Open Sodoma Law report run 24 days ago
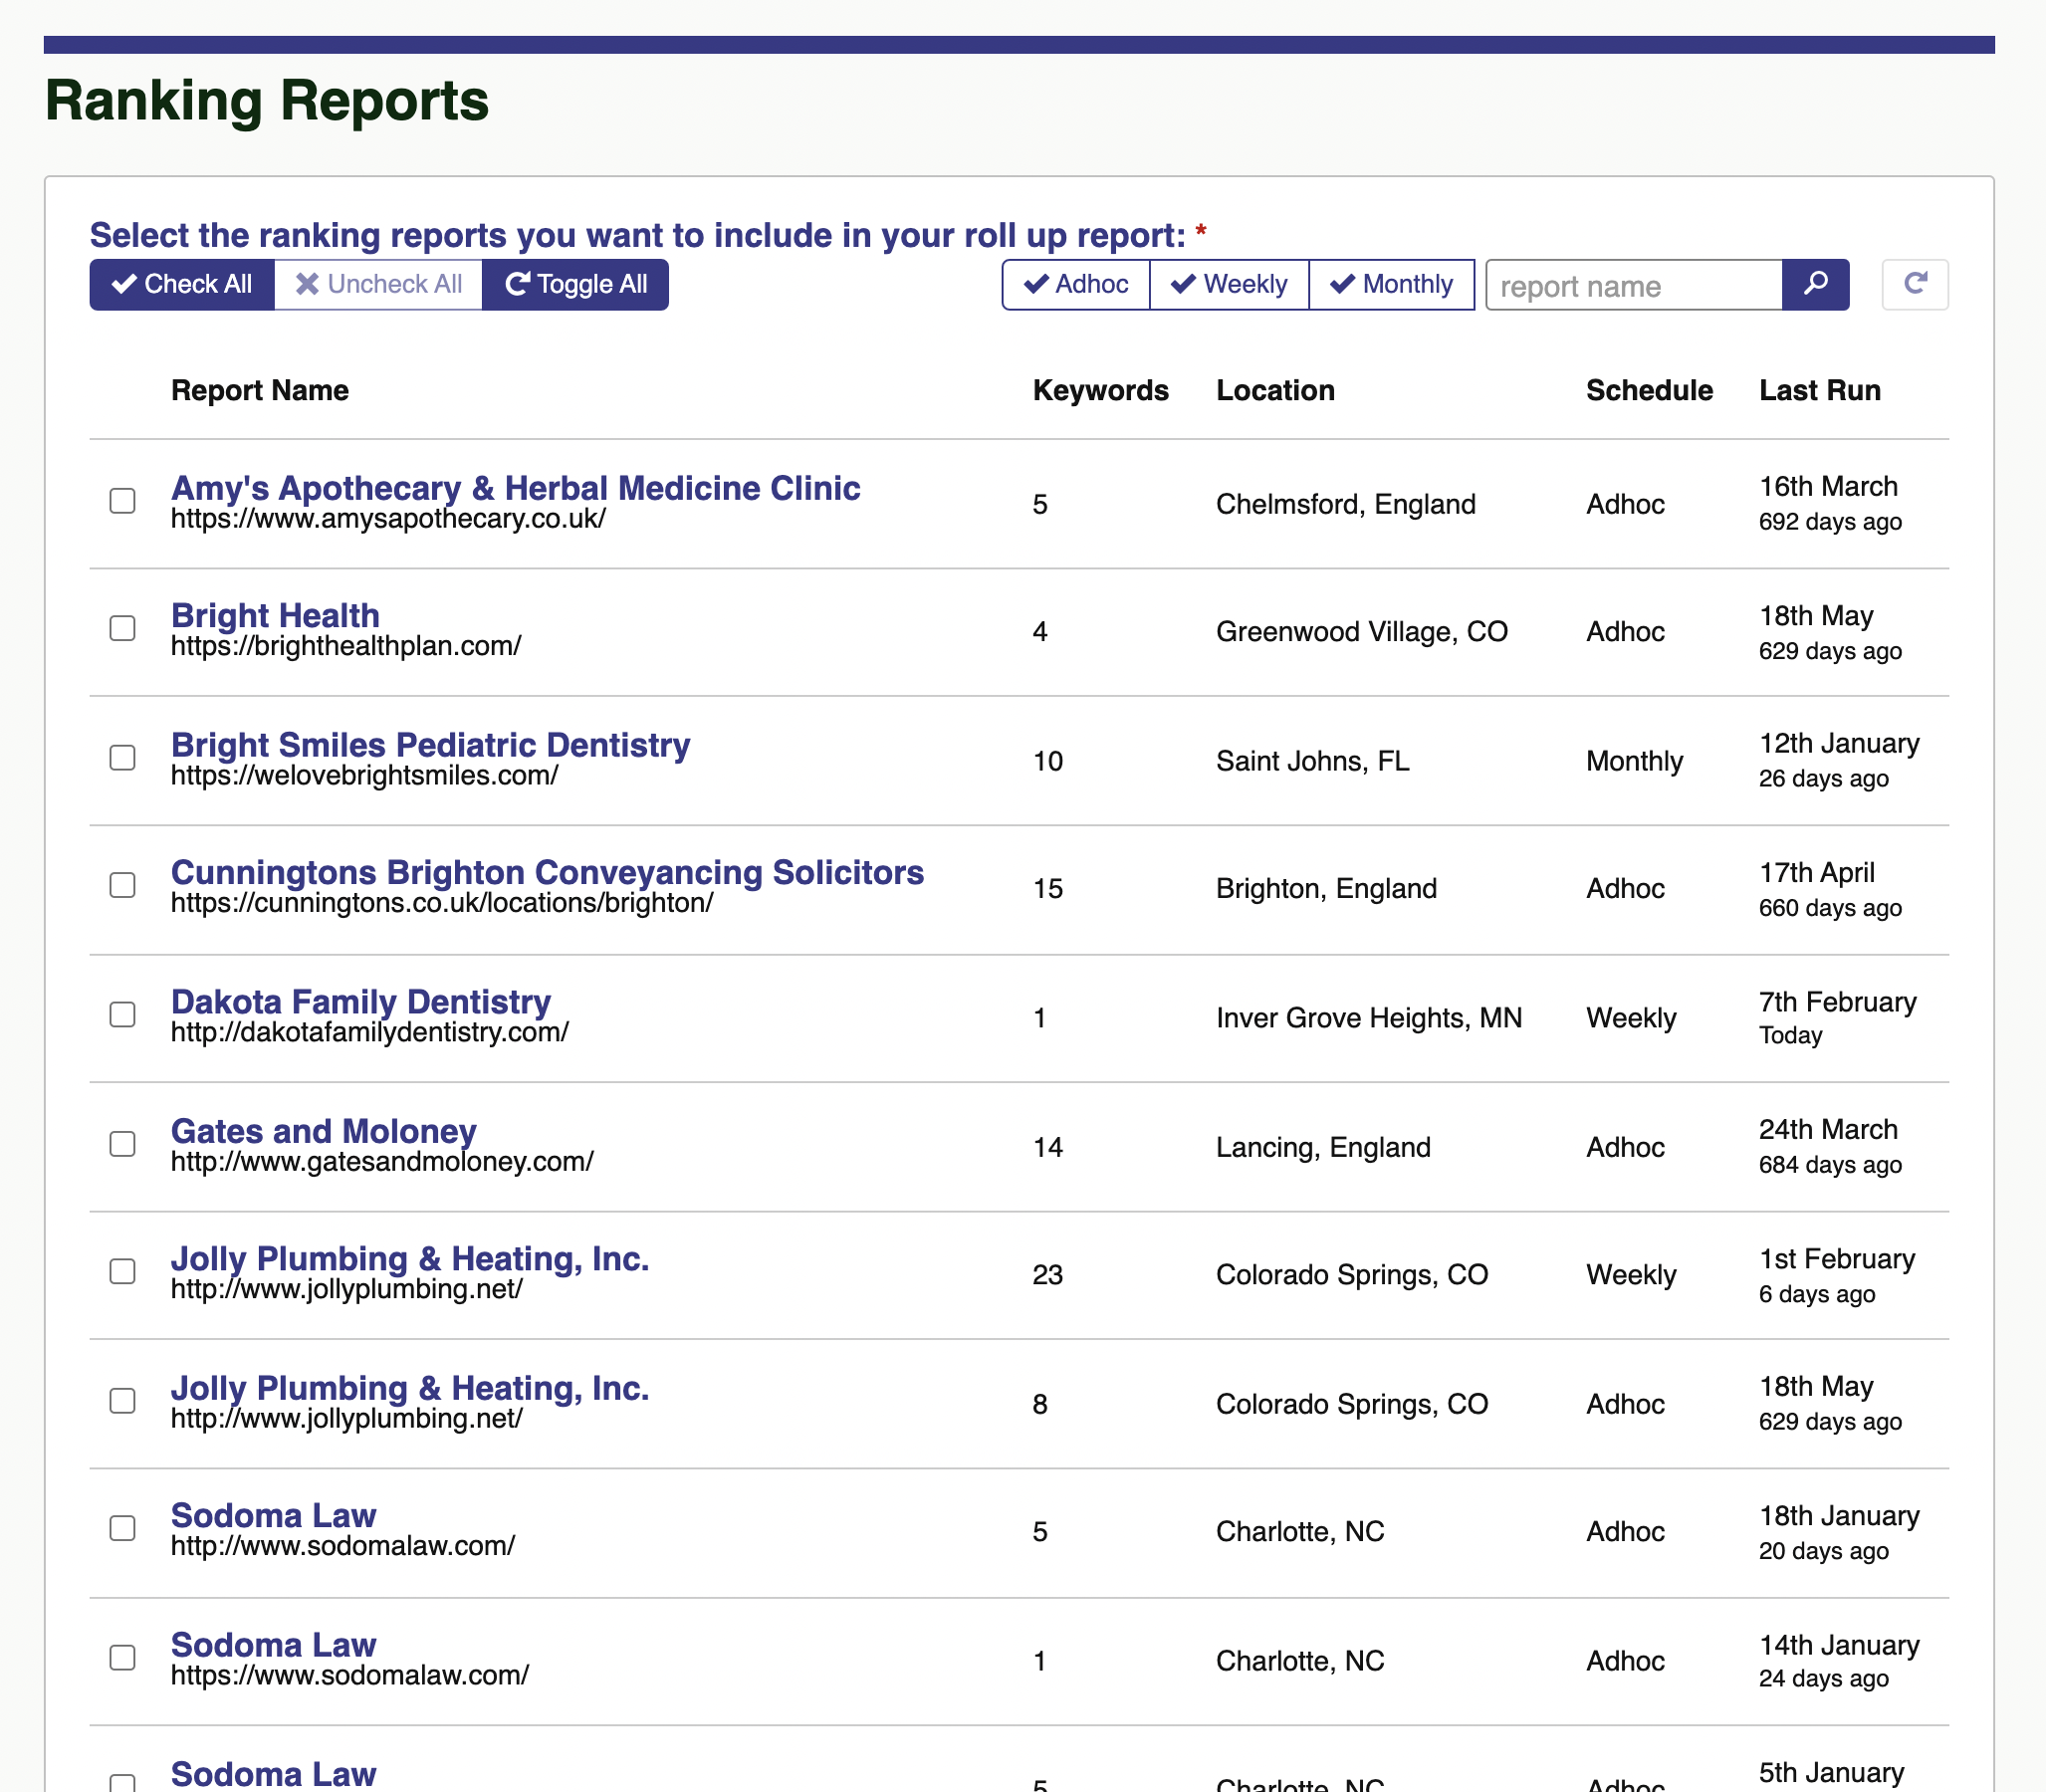Image resolution: width=2046 pixels, height=1792 pixels. coord(273,1645)
